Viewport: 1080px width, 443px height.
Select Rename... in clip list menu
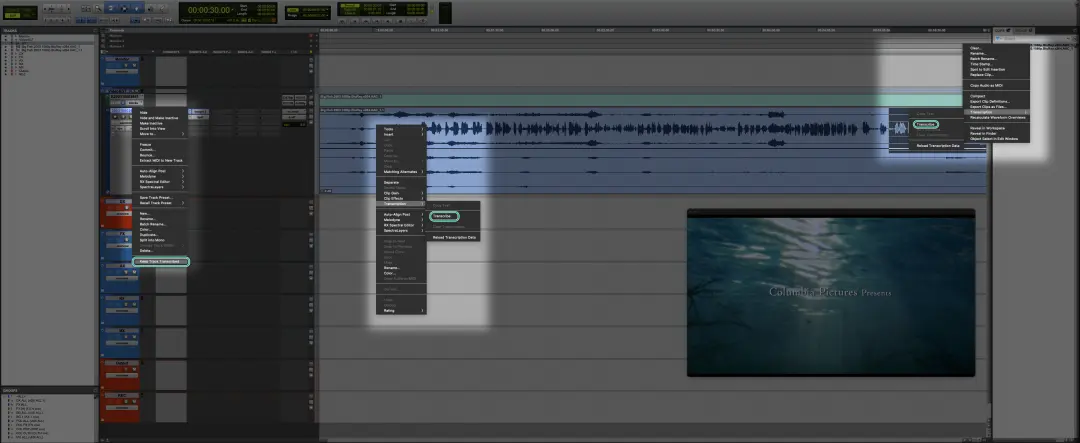[x=996, y=54]
